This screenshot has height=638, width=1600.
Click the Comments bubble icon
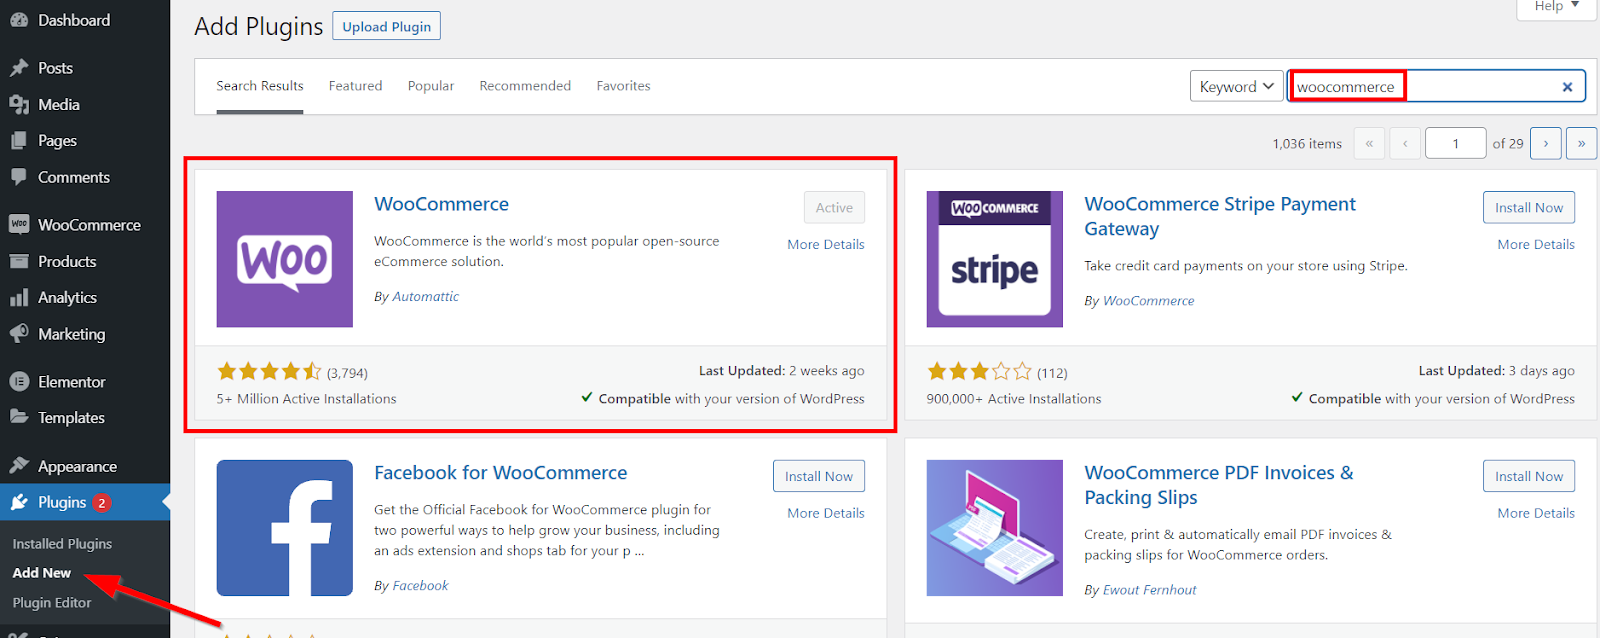19,177
